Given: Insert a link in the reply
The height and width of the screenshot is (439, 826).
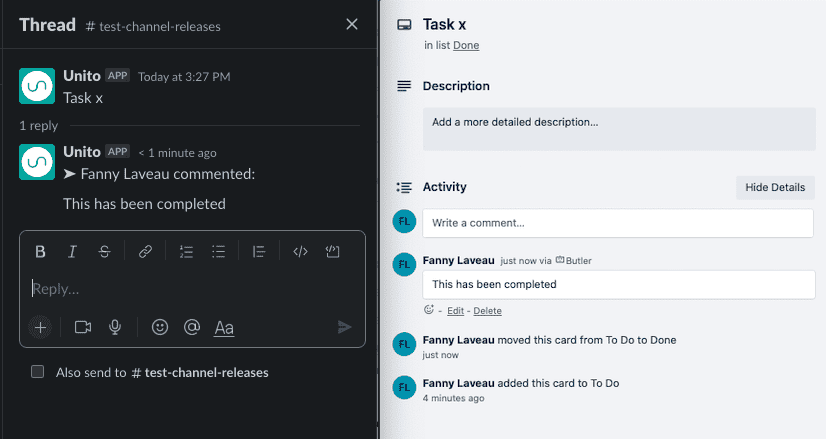Looking at the screenshot, I should pyautogui.click(x=145, y=252).
